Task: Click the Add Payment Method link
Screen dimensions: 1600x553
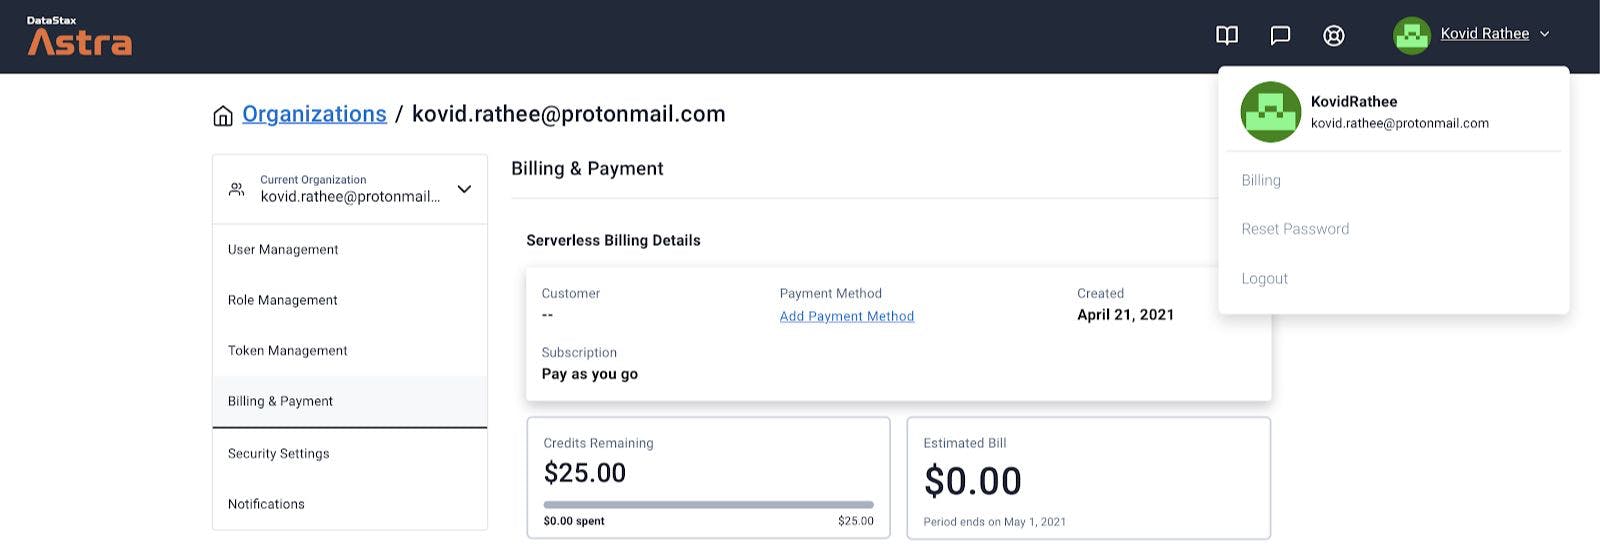Action: click(x=846, y=316)
